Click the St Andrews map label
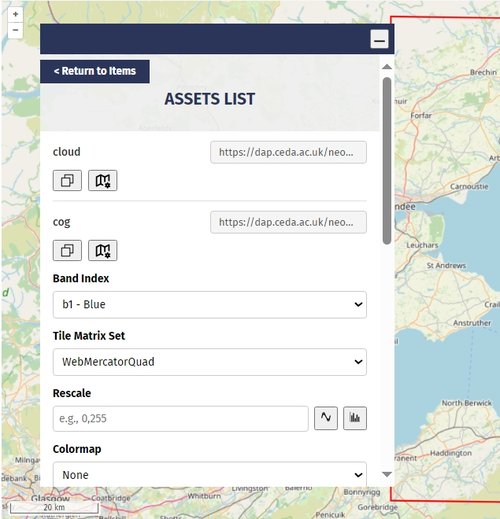 [x=446, y=266]
